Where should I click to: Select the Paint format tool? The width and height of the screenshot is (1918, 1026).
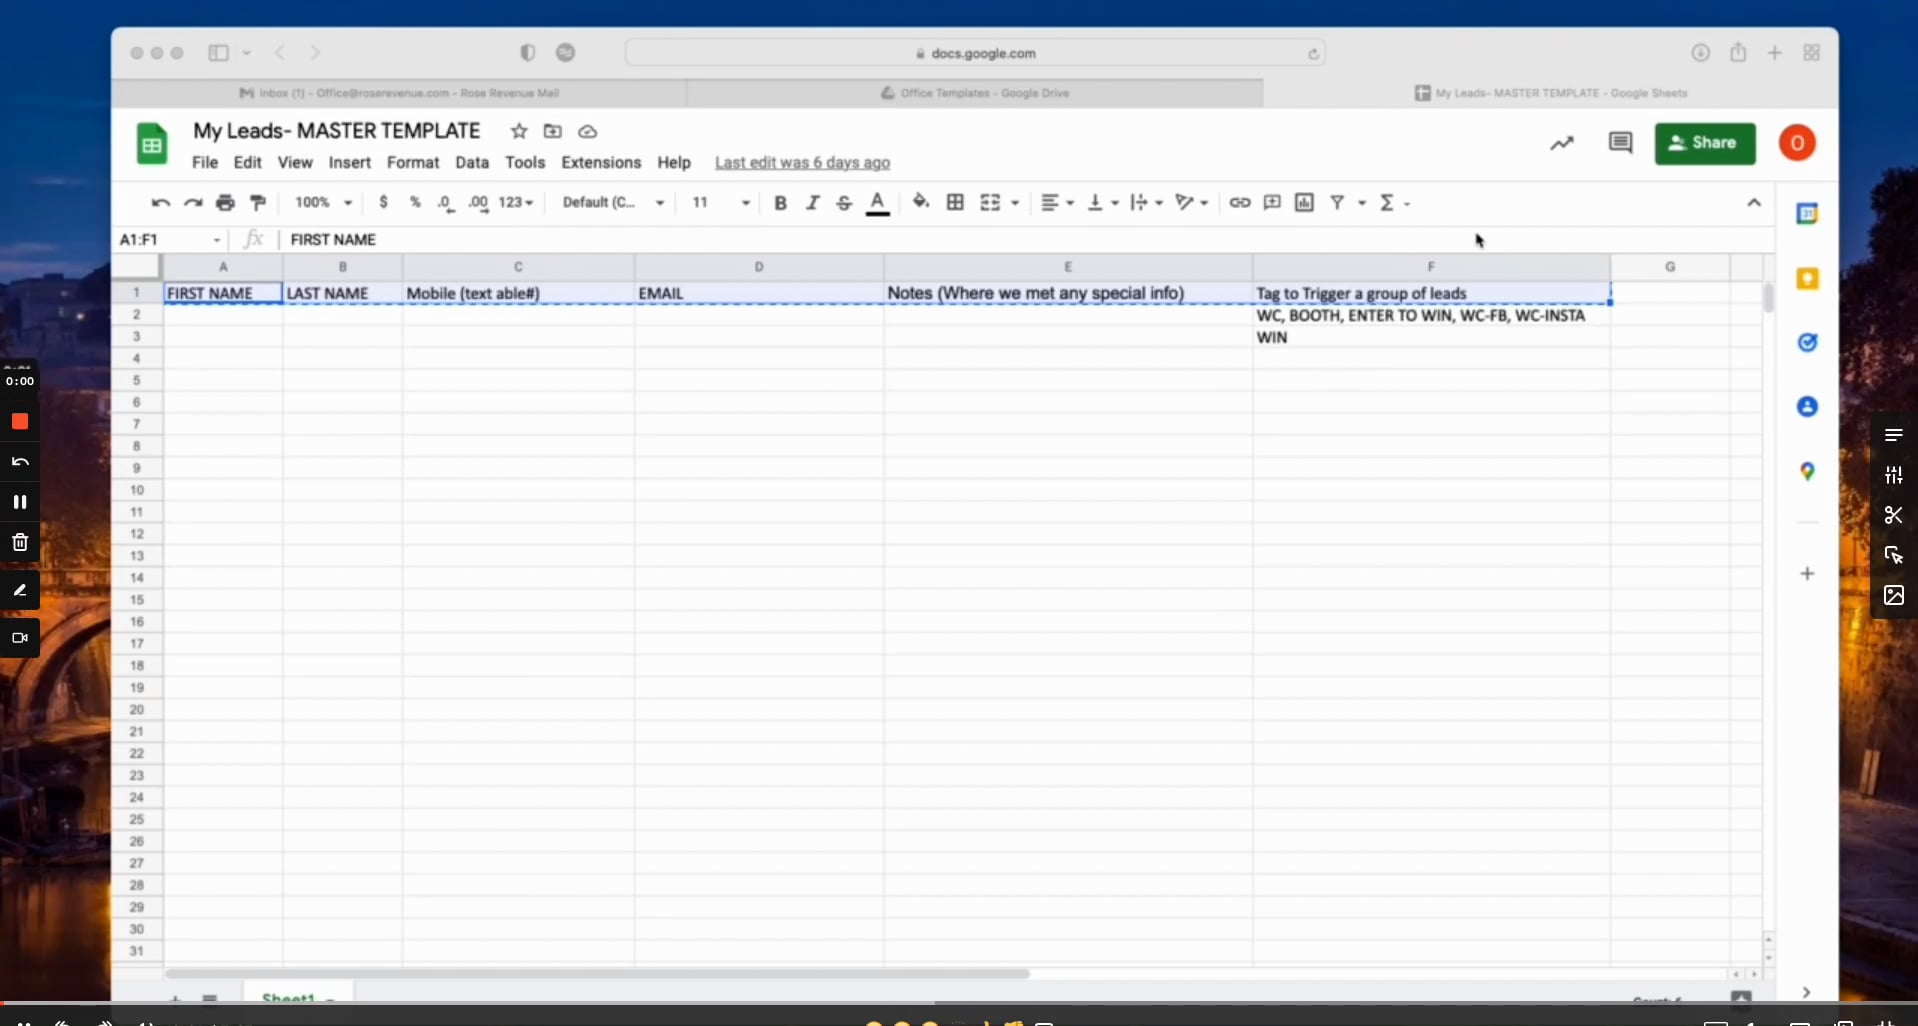pyautogui.click(x=258, y=202)
